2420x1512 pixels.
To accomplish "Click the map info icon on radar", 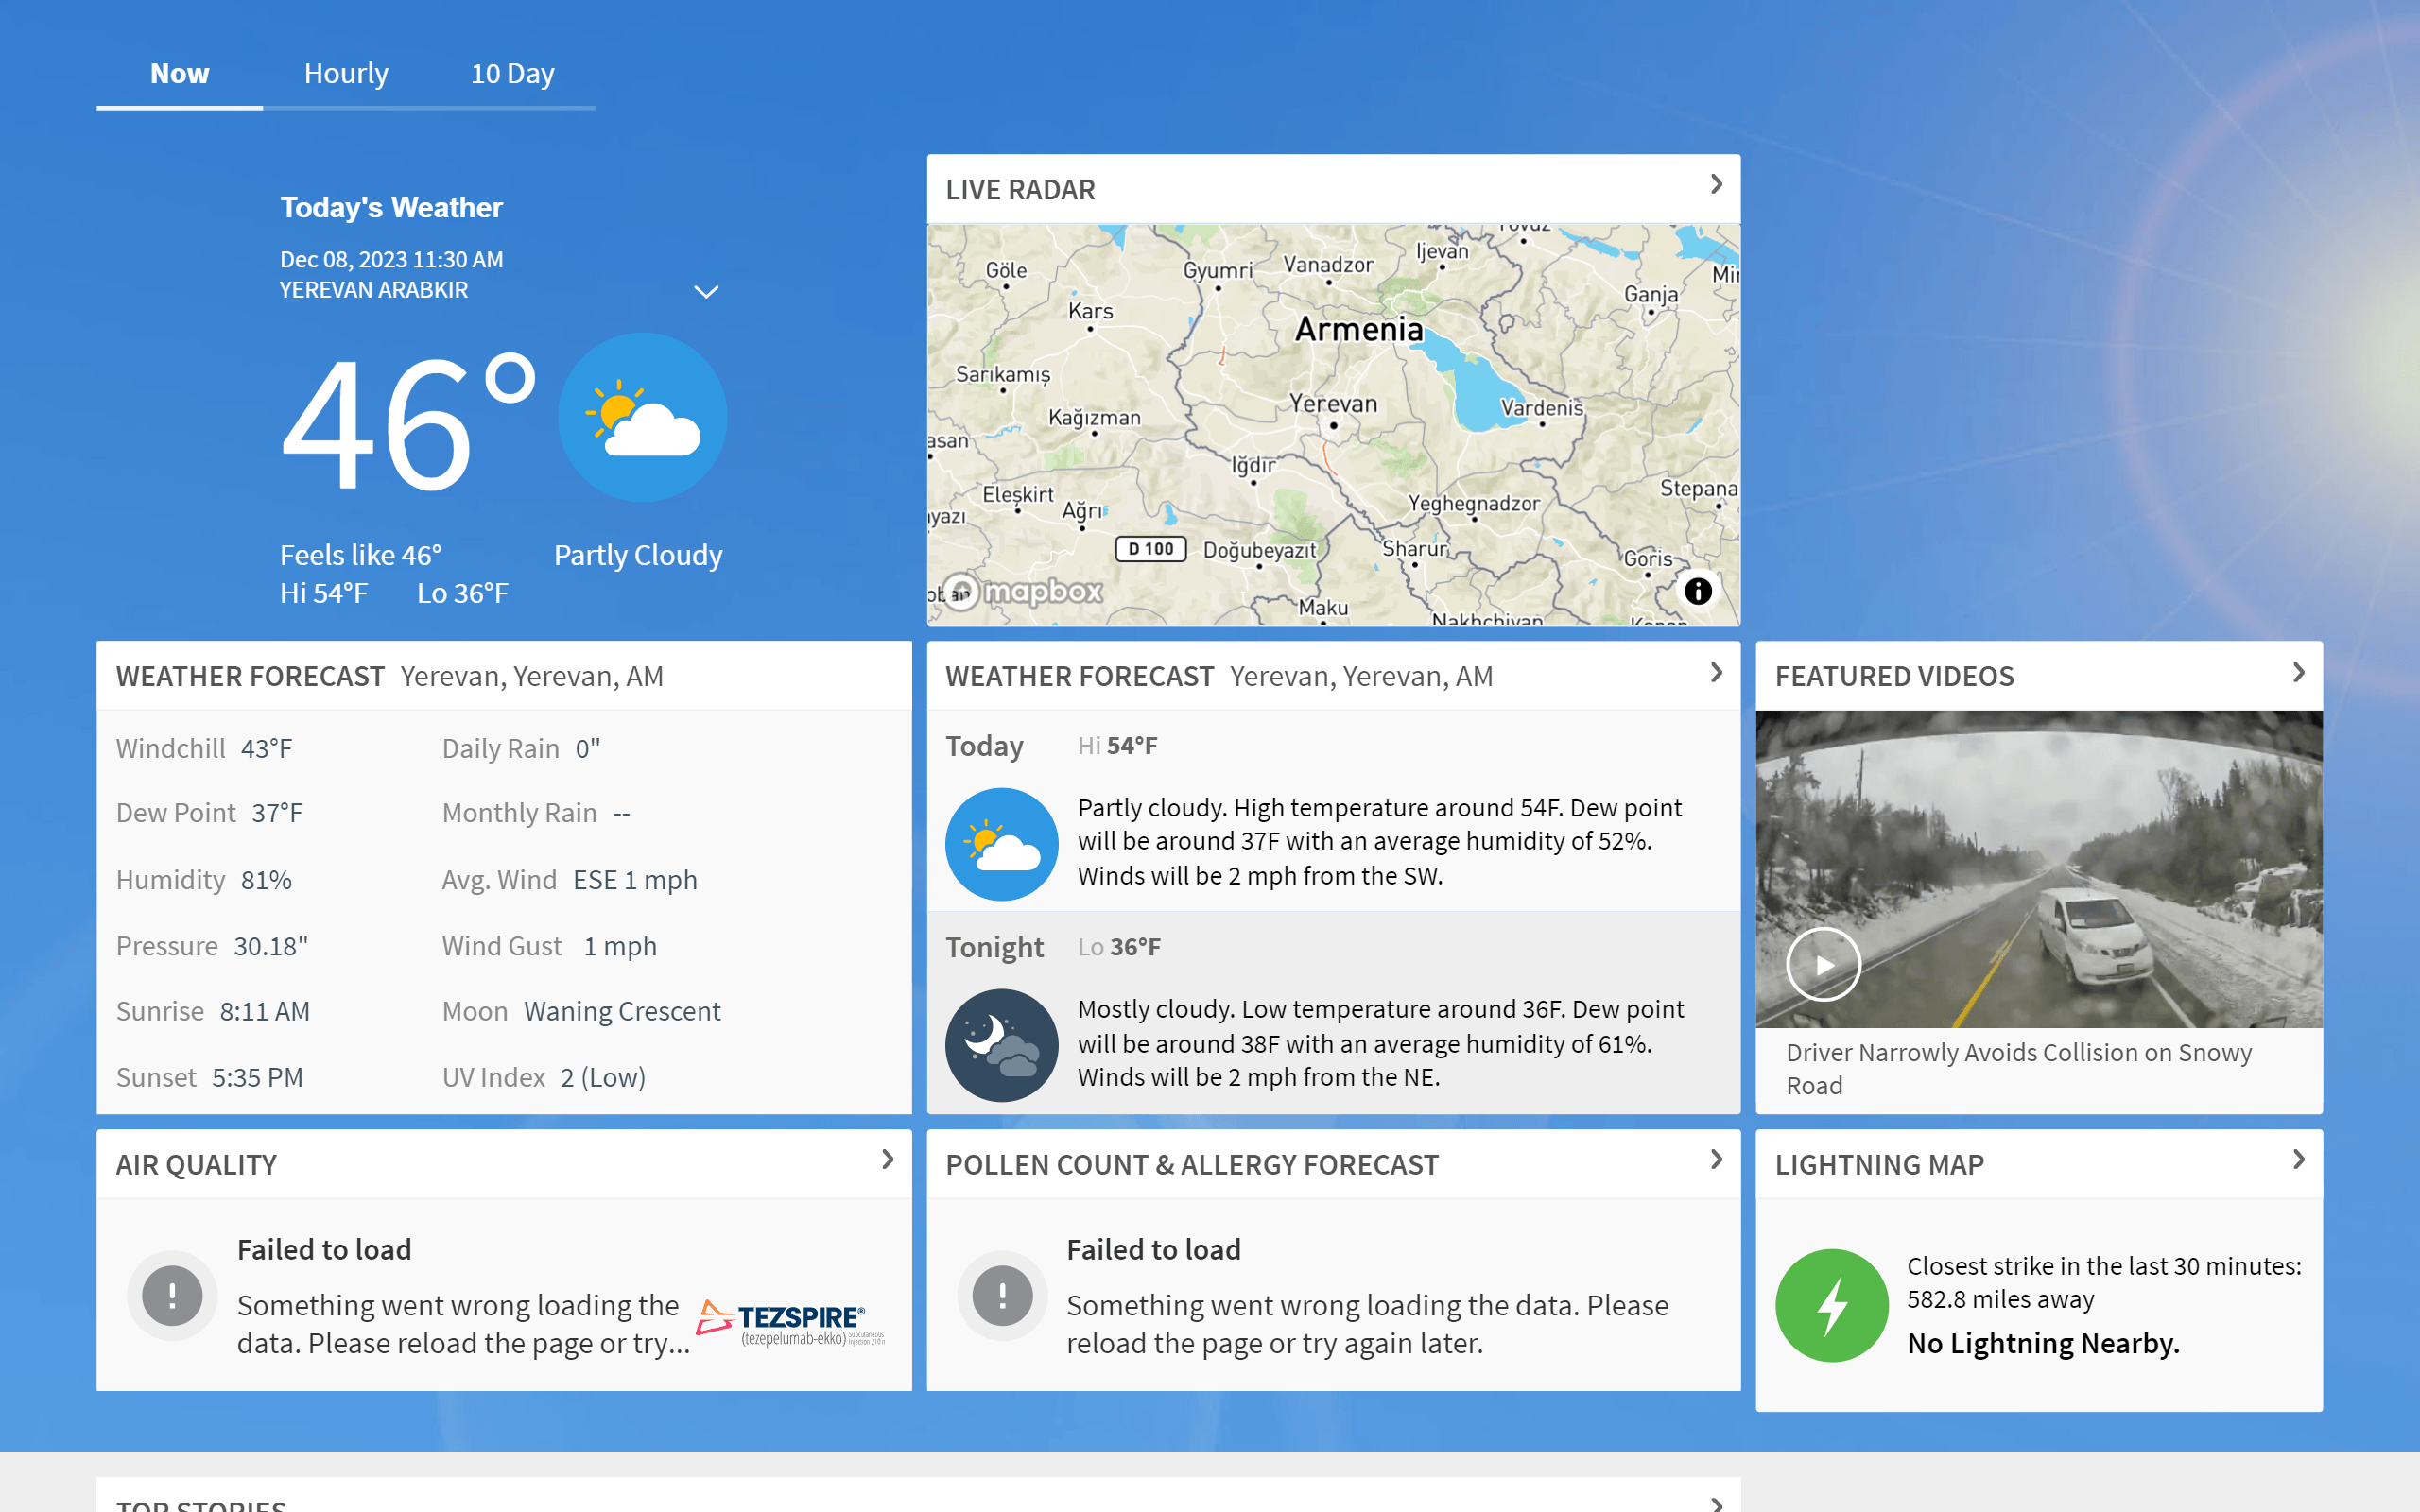I will click(1697, 591).
